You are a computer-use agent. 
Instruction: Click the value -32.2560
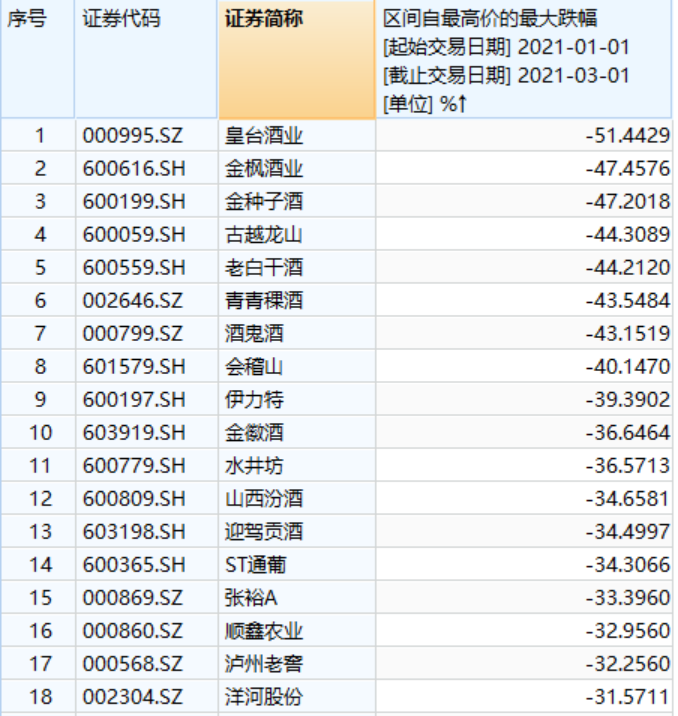[628, 663]
